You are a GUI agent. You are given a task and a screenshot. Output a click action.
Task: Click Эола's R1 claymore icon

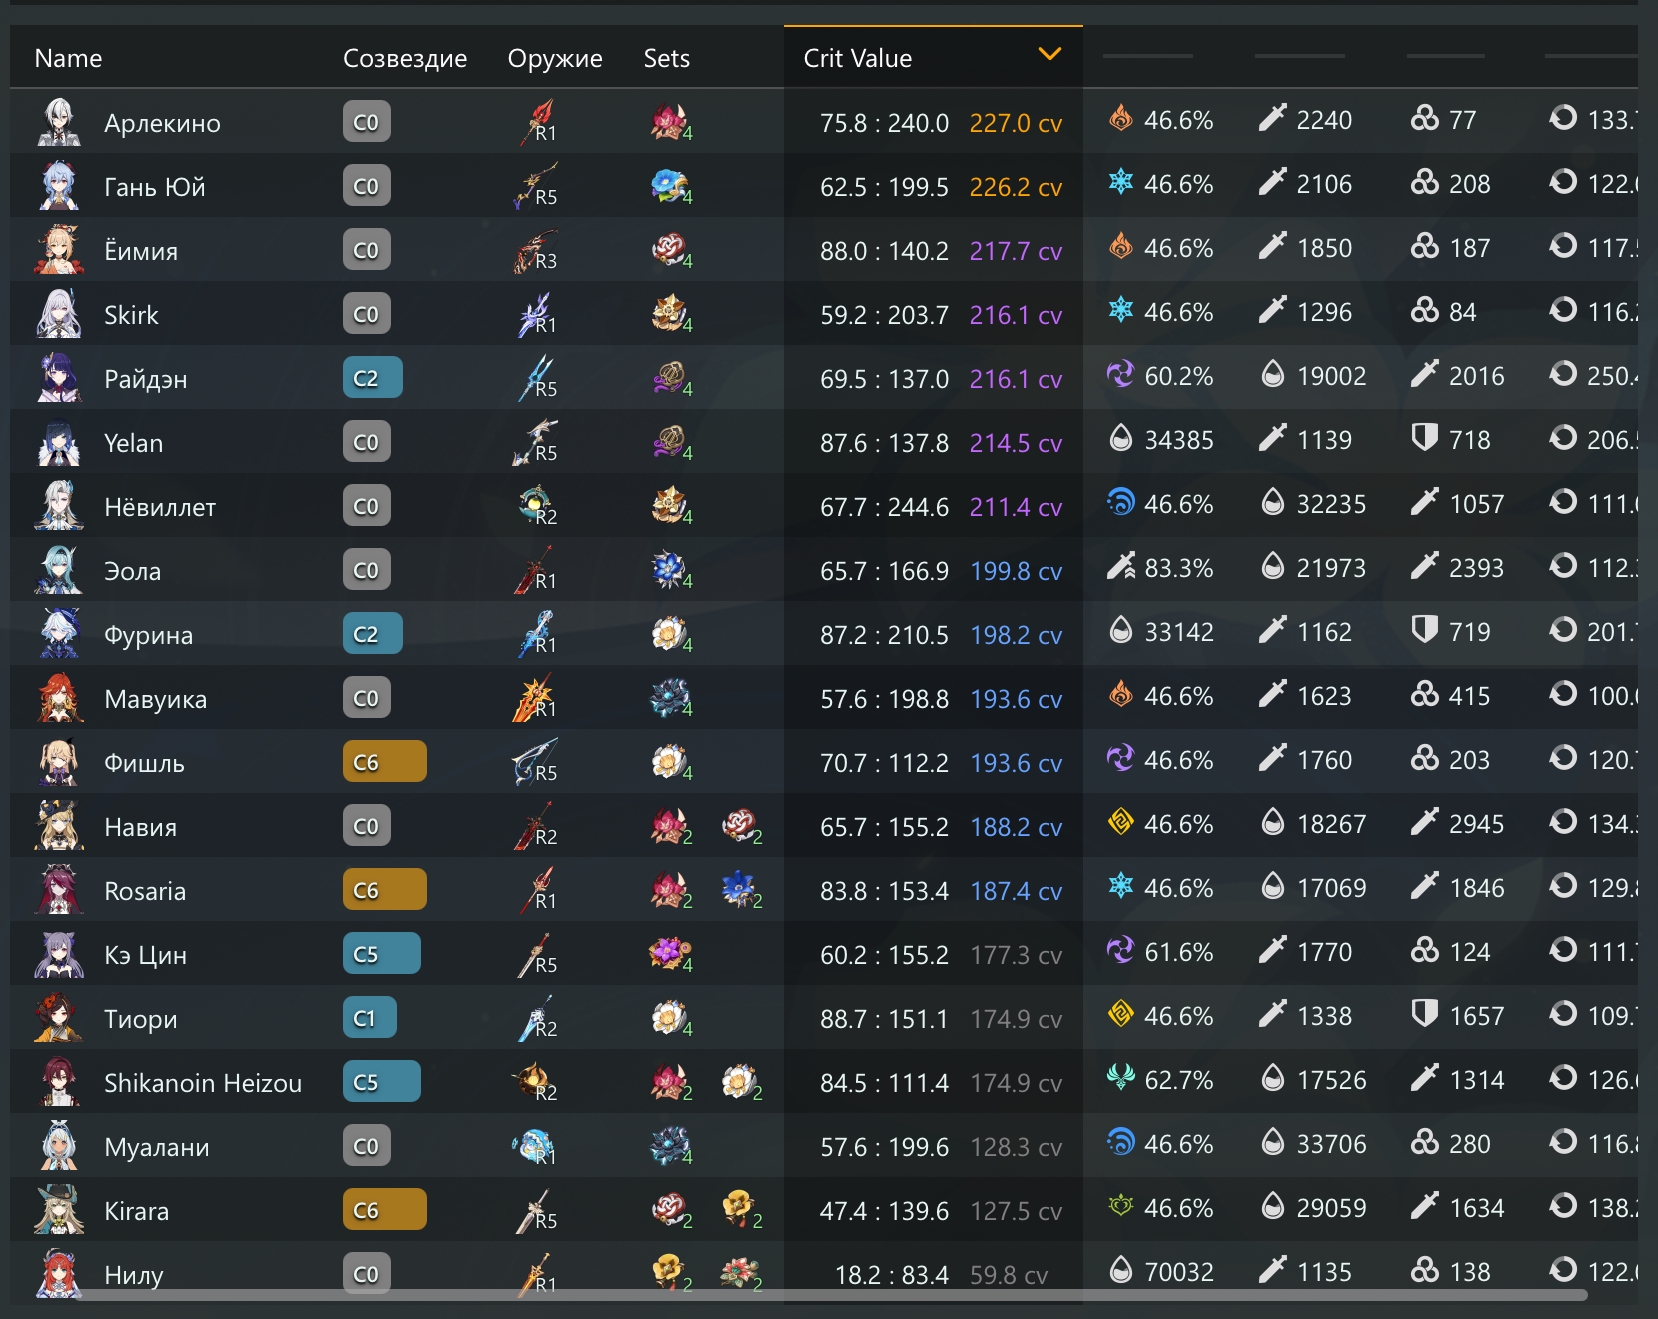(537, 570)
